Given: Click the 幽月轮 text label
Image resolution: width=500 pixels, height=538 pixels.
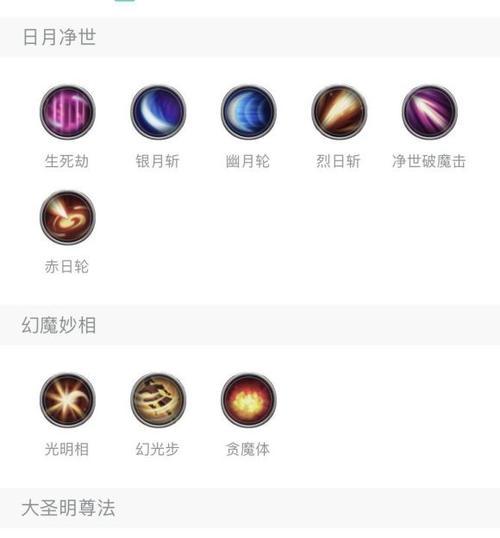Looking at the screenshot, I should [x=248, y=161].
